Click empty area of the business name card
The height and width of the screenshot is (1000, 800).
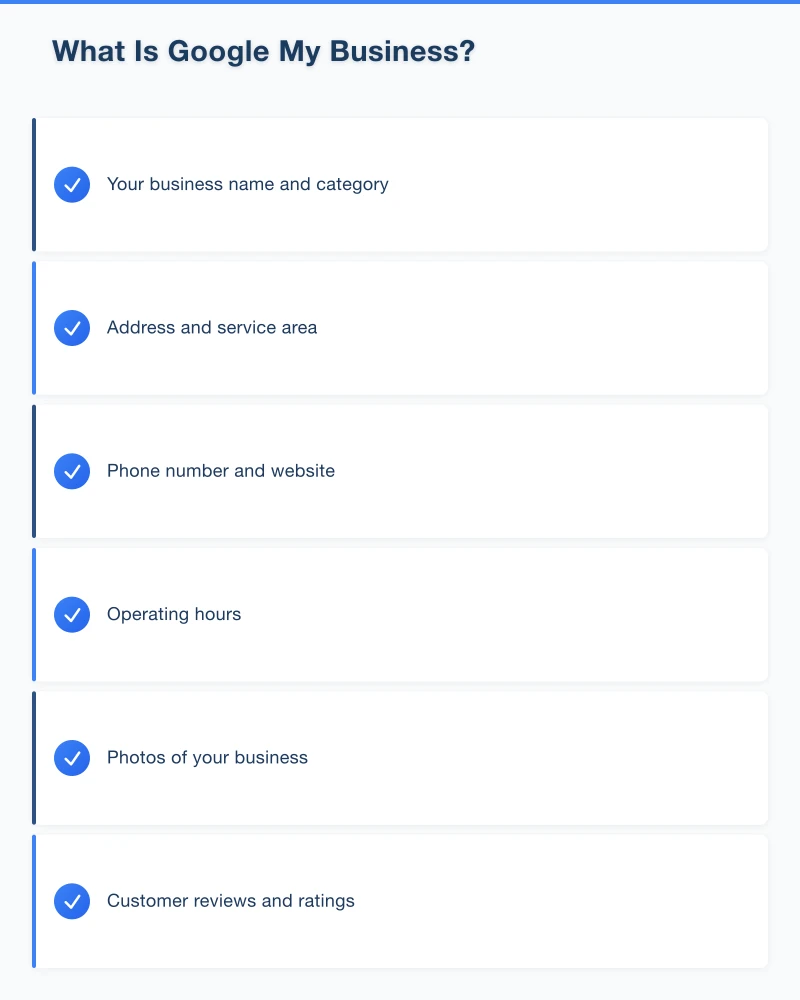click(x=580, y=185)
